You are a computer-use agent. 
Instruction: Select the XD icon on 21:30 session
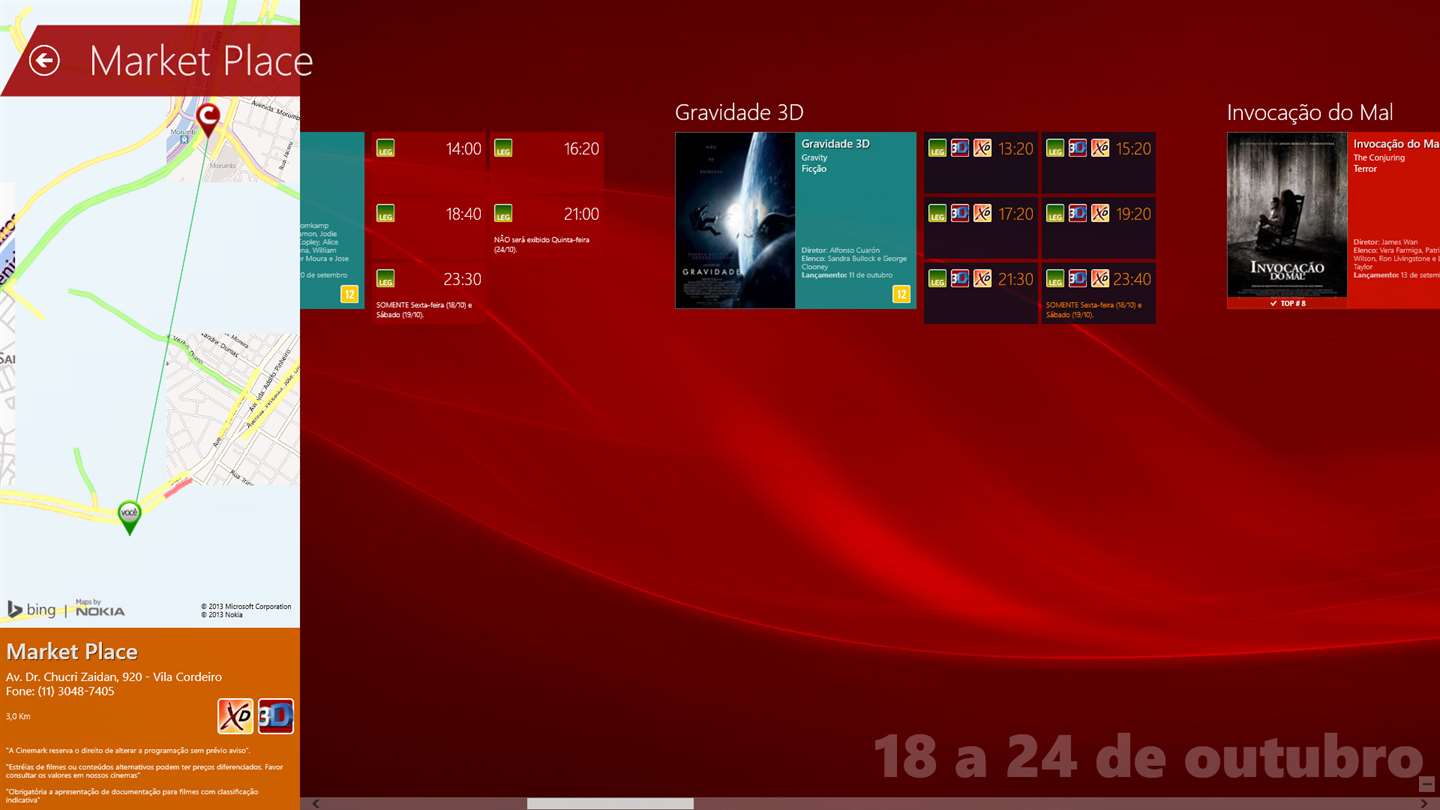tap(982, 278)
